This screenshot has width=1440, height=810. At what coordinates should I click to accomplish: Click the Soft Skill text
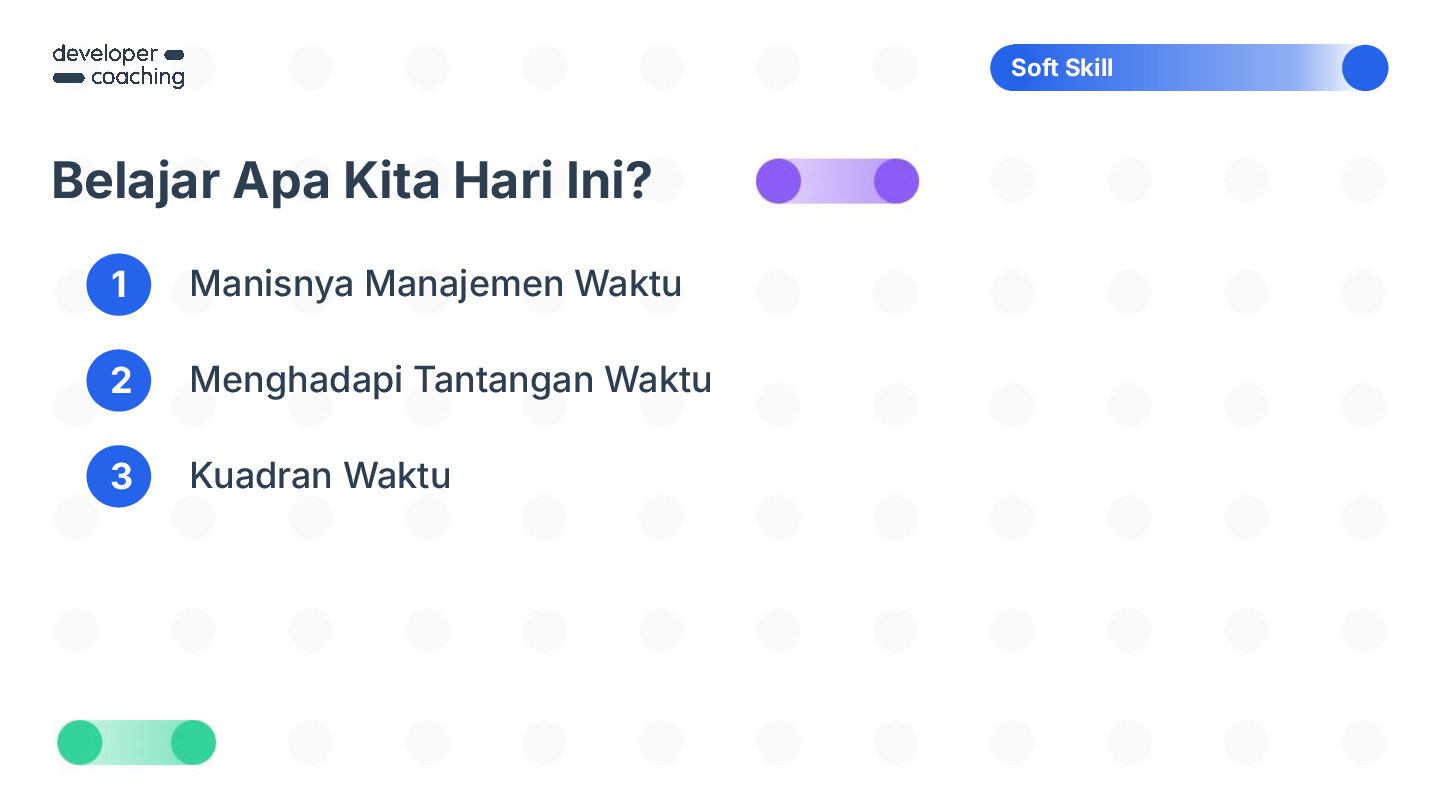pyautogui.click(x=1062, y=68)
